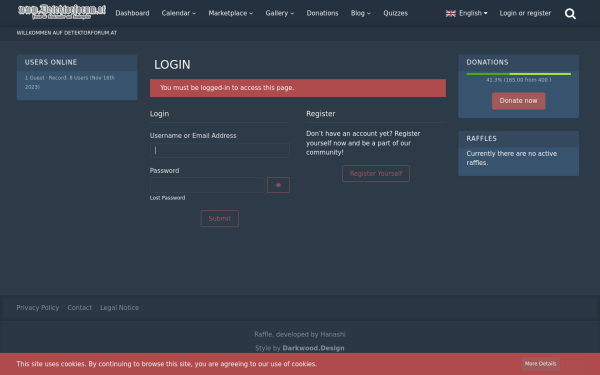Open Donations in navigation bar
The width and height of the screenshot is (600, 375).
pyautogui.click(x=322, y=13)
